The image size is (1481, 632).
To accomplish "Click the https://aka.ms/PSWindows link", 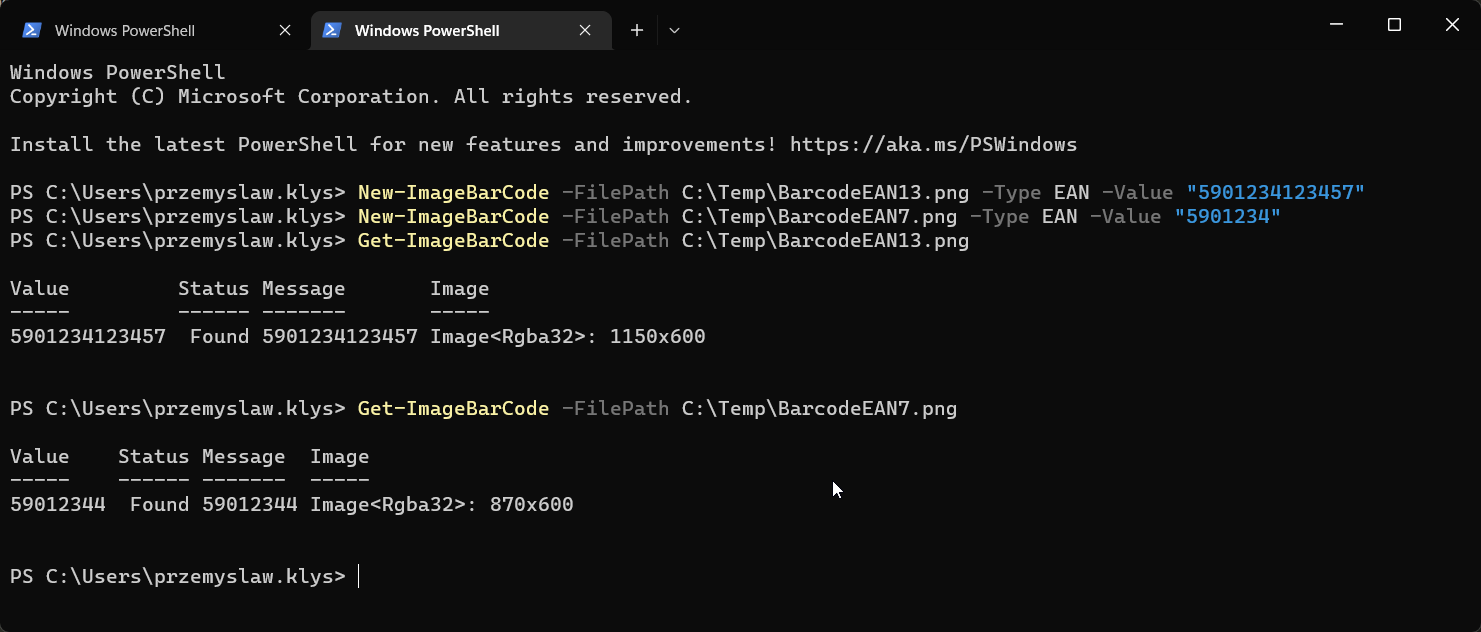I will [x=933, y=144].
